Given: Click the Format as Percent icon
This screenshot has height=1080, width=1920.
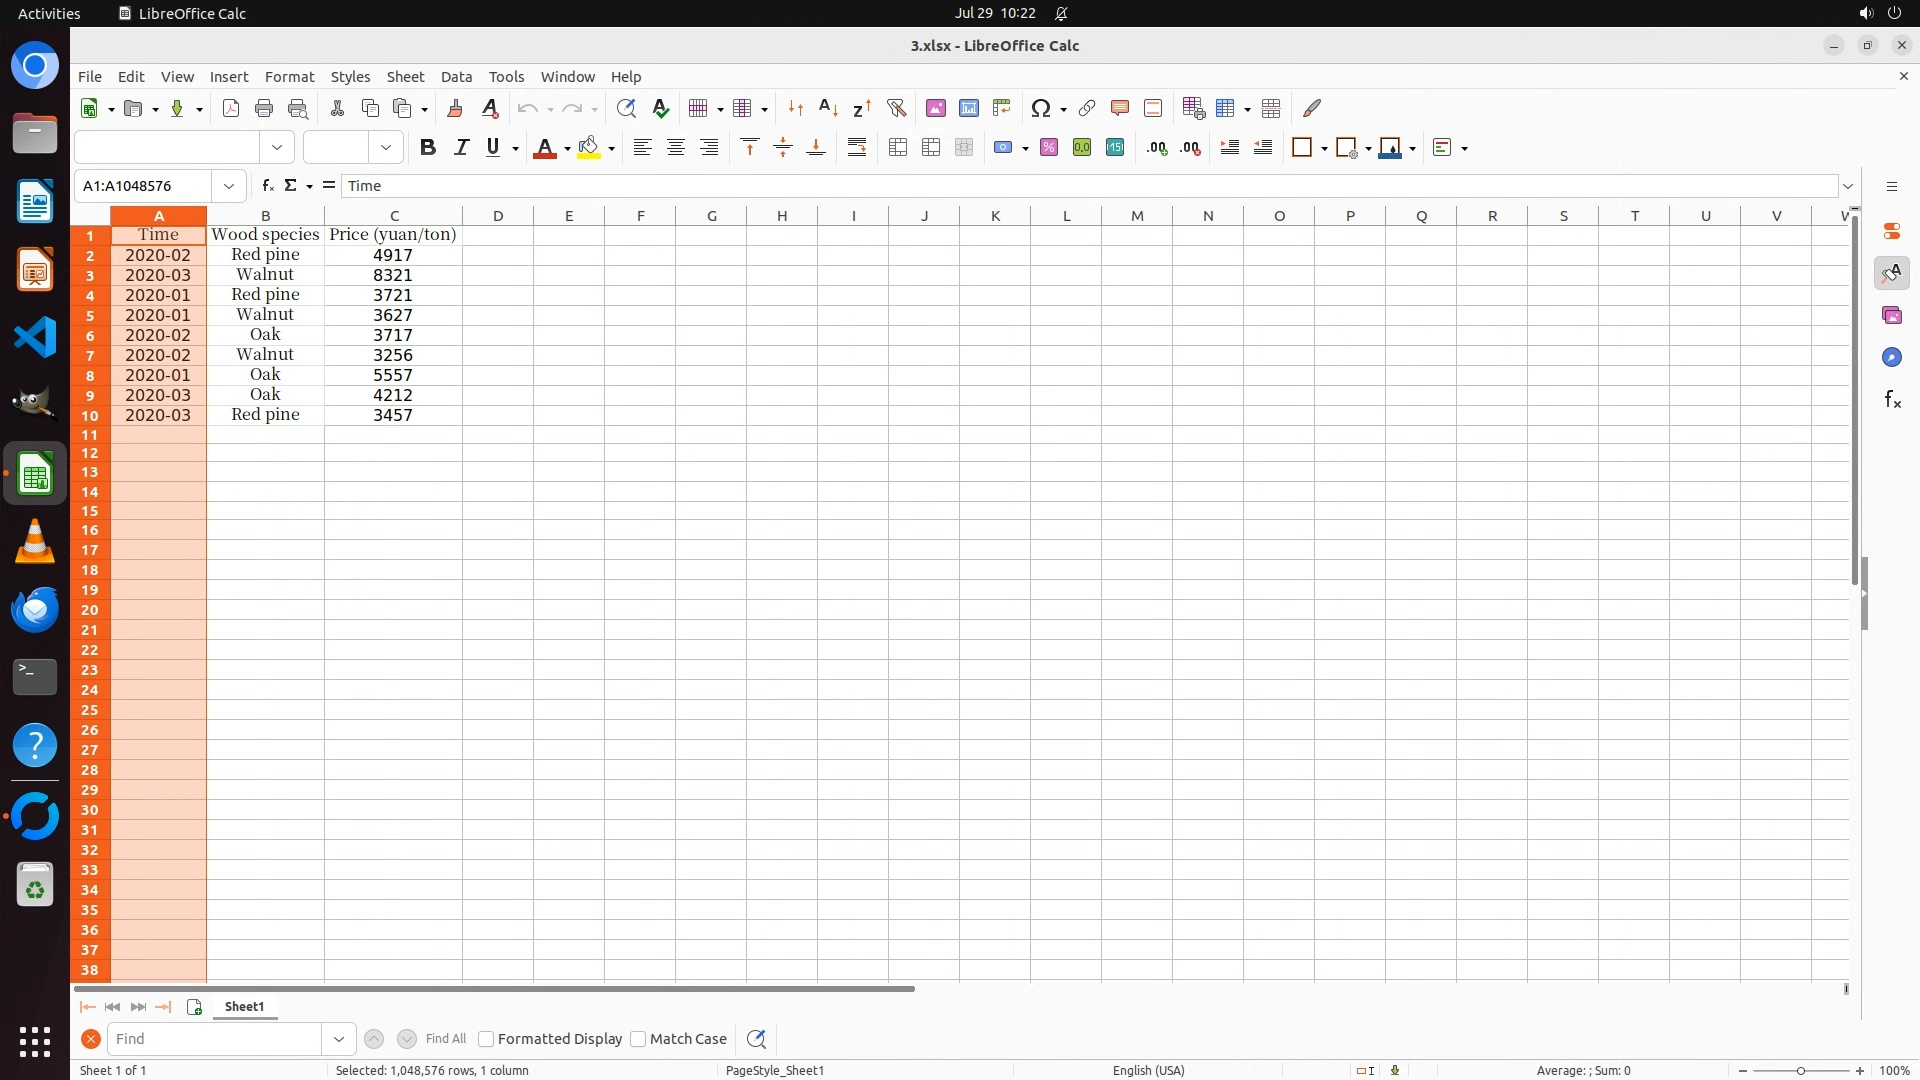Looking at the screenshot, I should (x=1049, y=148).
